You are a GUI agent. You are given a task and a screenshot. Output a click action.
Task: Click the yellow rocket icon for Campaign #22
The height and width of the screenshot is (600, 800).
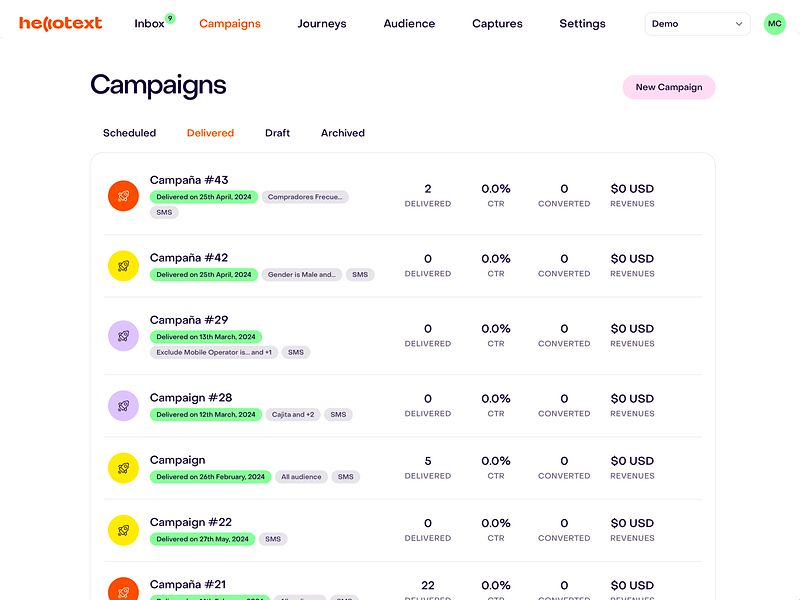point(123,530)
